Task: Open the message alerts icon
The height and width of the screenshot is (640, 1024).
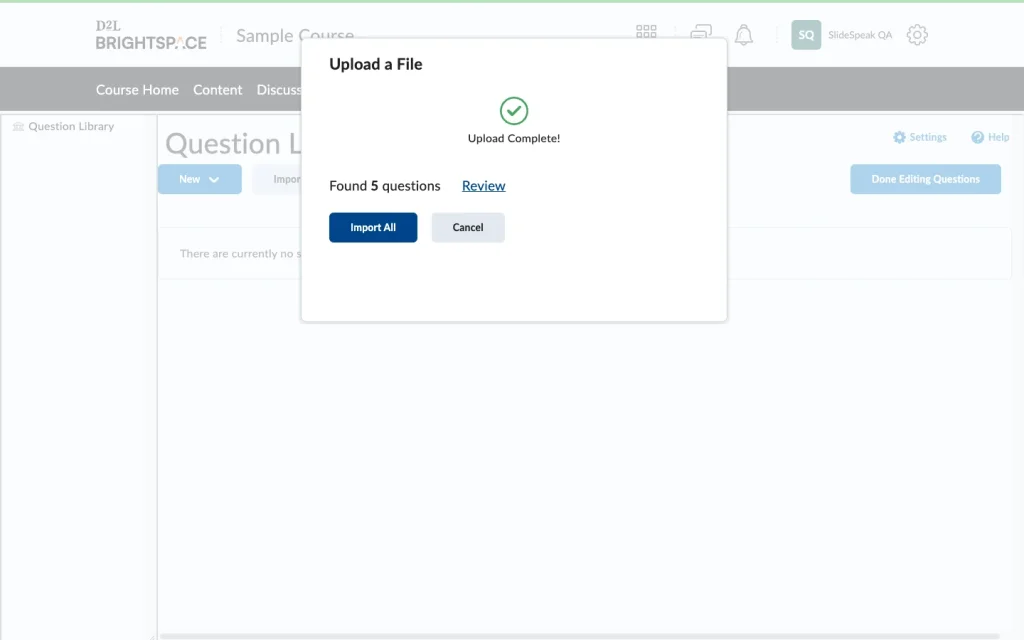Action: point(701,33)
